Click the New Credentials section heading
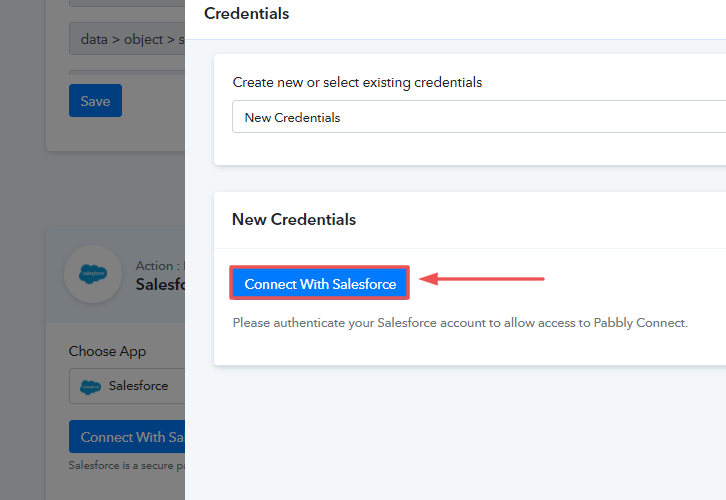Image resolution: width=726 pixels, height=500 pixels. 294,219
